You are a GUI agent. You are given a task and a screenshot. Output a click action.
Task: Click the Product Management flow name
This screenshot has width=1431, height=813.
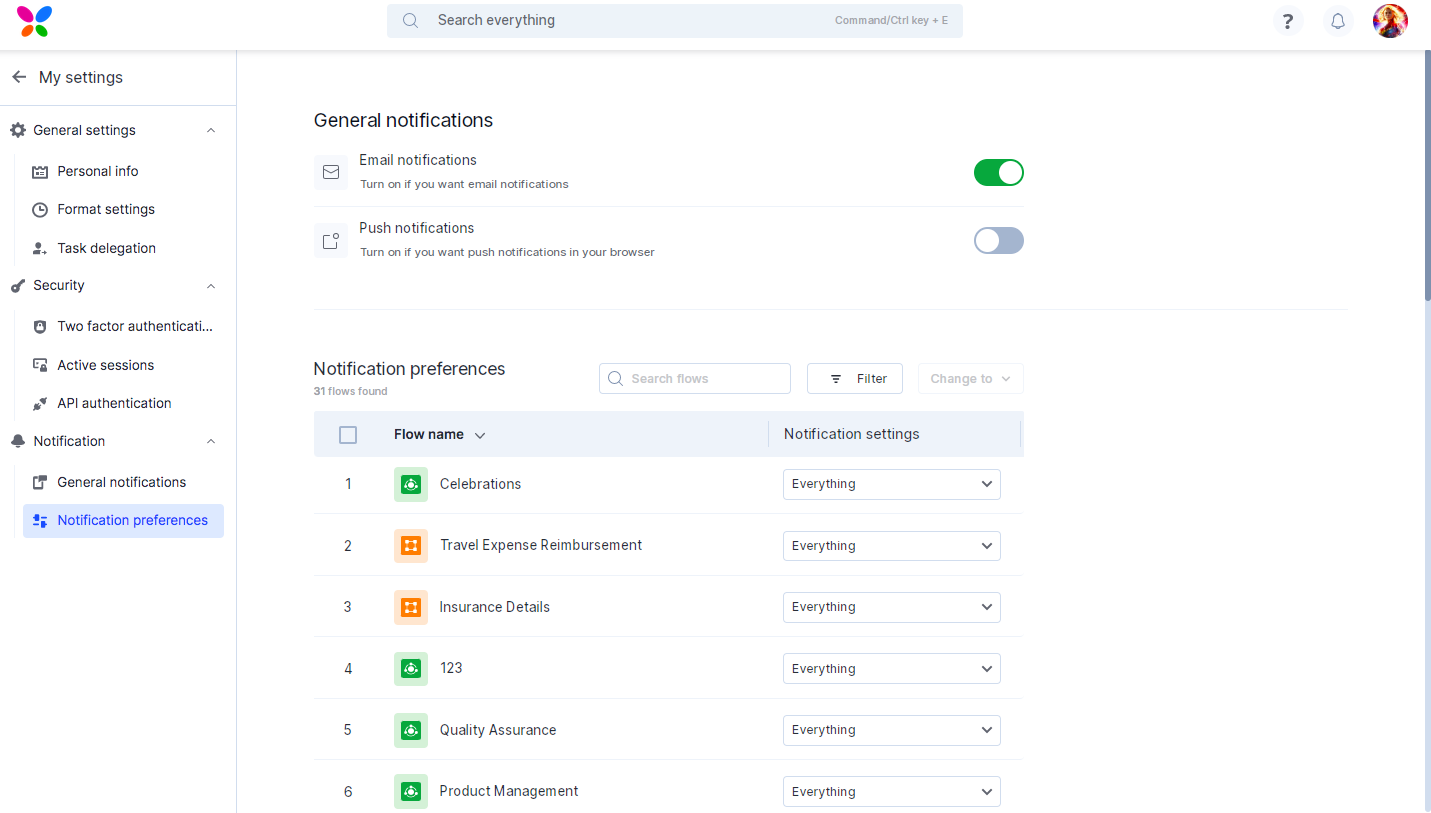509,791
